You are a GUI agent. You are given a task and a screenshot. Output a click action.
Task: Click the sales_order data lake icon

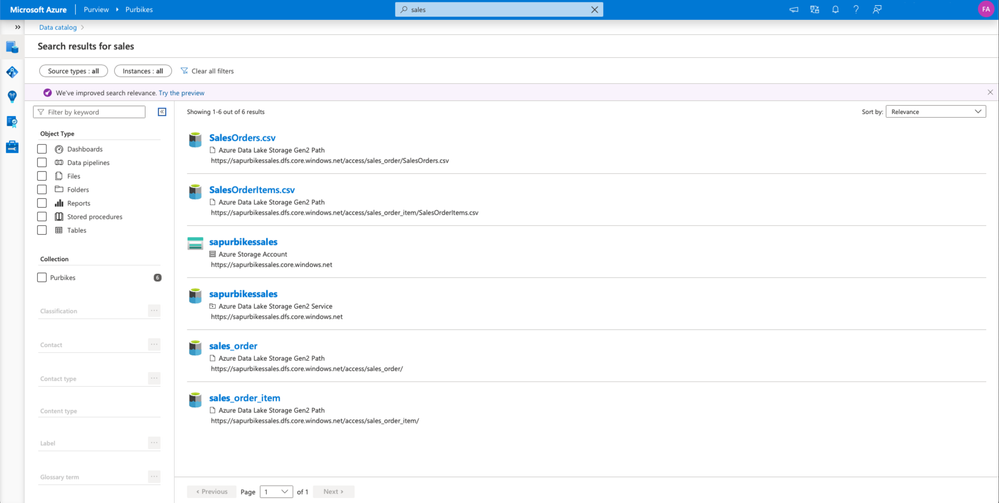[x=195, y=348]
